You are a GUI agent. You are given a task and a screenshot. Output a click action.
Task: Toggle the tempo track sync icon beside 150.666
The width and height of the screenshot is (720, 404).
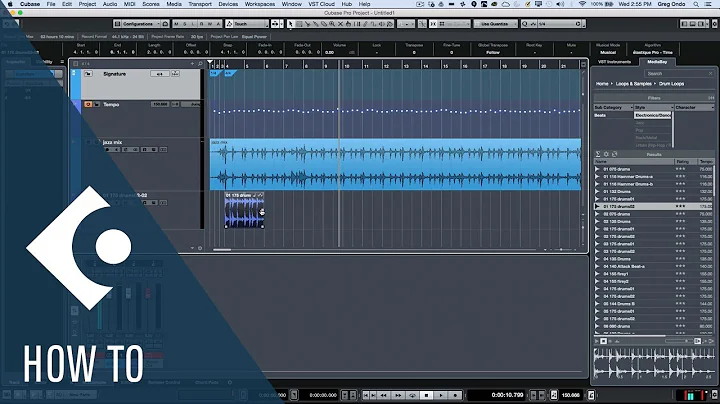(x=554, y=395)
